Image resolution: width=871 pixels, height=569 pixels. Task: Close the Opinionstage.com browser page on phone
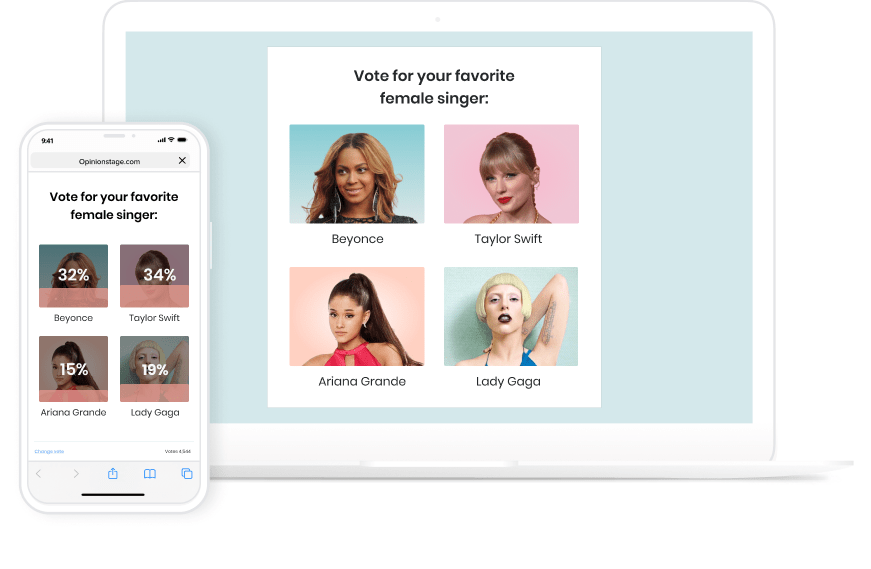[182, 160]
